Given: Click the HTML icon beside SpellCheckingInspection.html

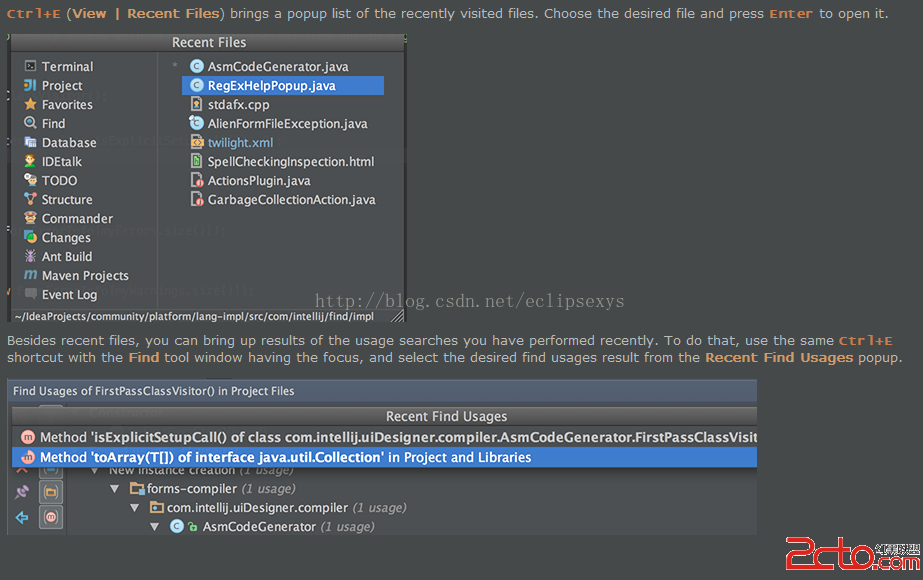Looking at the screenshot, I should point(197,161).
